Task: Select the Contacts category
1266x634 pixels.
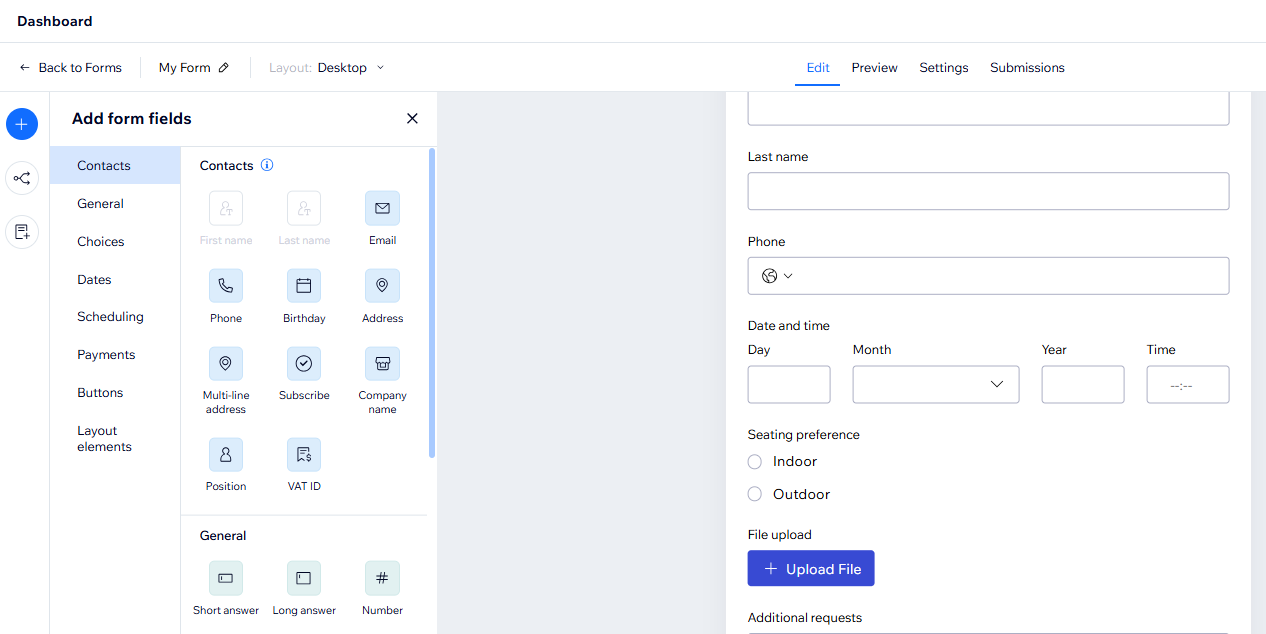Action: (115, 166)
